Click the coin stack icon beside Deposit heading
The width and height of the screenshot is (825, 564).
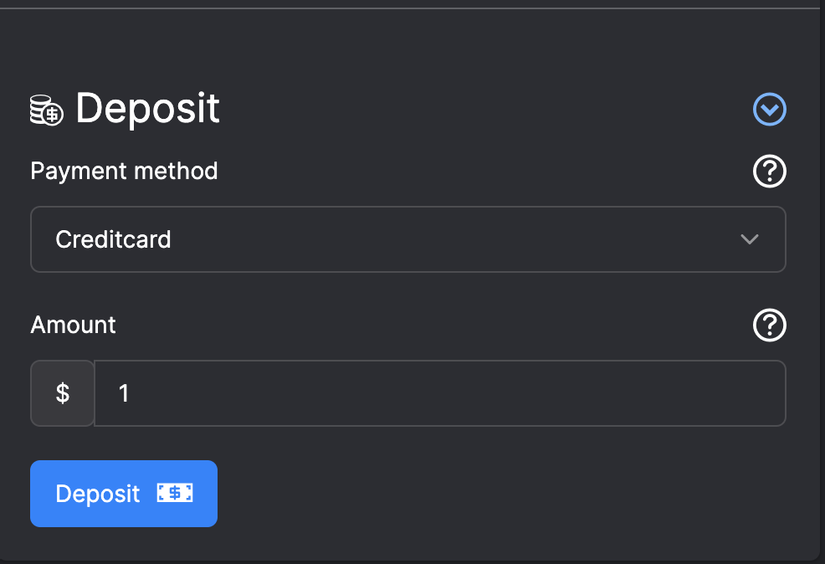click(x=46, y=109)
